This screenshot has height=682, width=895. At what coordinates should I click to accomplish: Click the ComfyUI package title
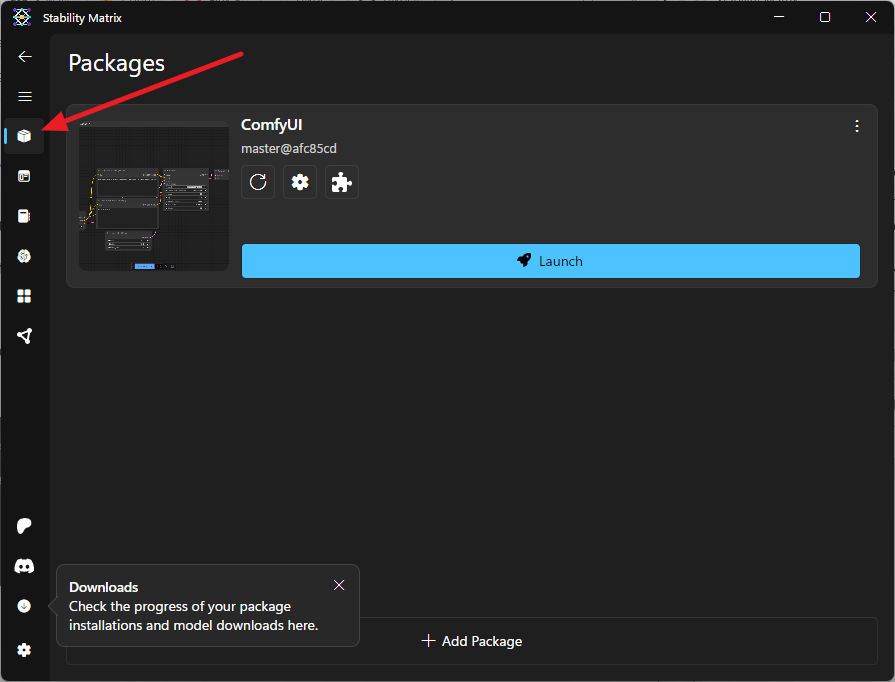pyautogui.click(x=272, y=124)
